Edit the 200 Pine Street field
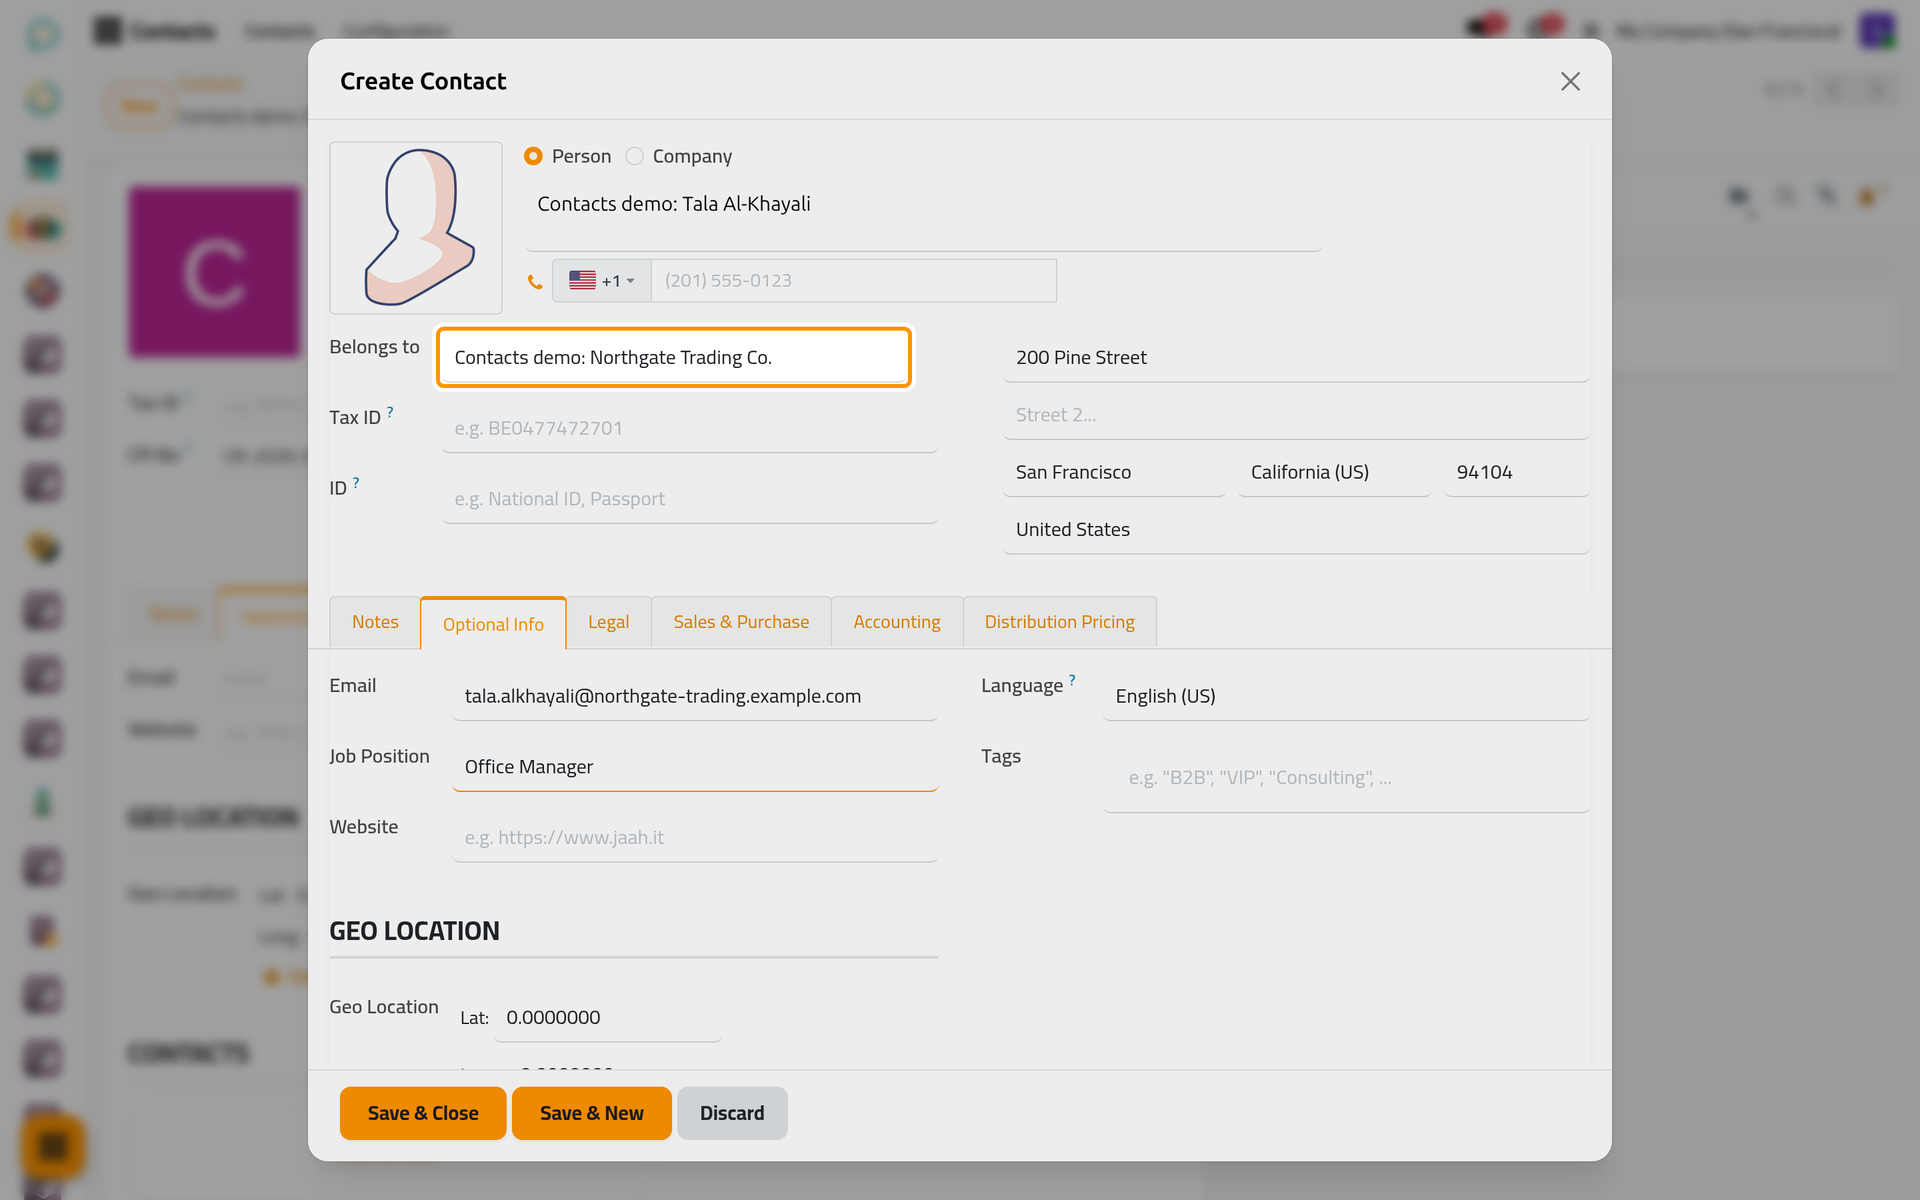This screenshot has width=1920, height=1200. click(x=1296, y=357)
